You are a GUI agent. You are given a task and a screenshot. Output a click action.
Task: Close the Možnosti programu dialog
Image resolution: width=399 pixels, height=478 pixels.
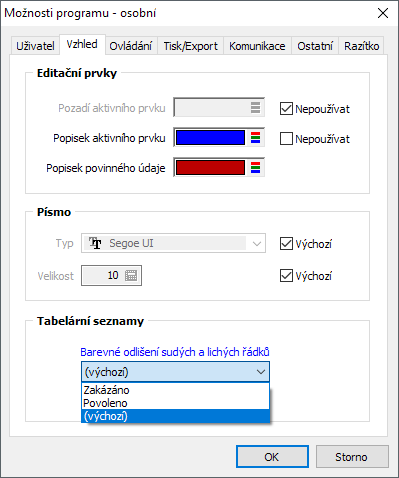(x=383, y=13)
